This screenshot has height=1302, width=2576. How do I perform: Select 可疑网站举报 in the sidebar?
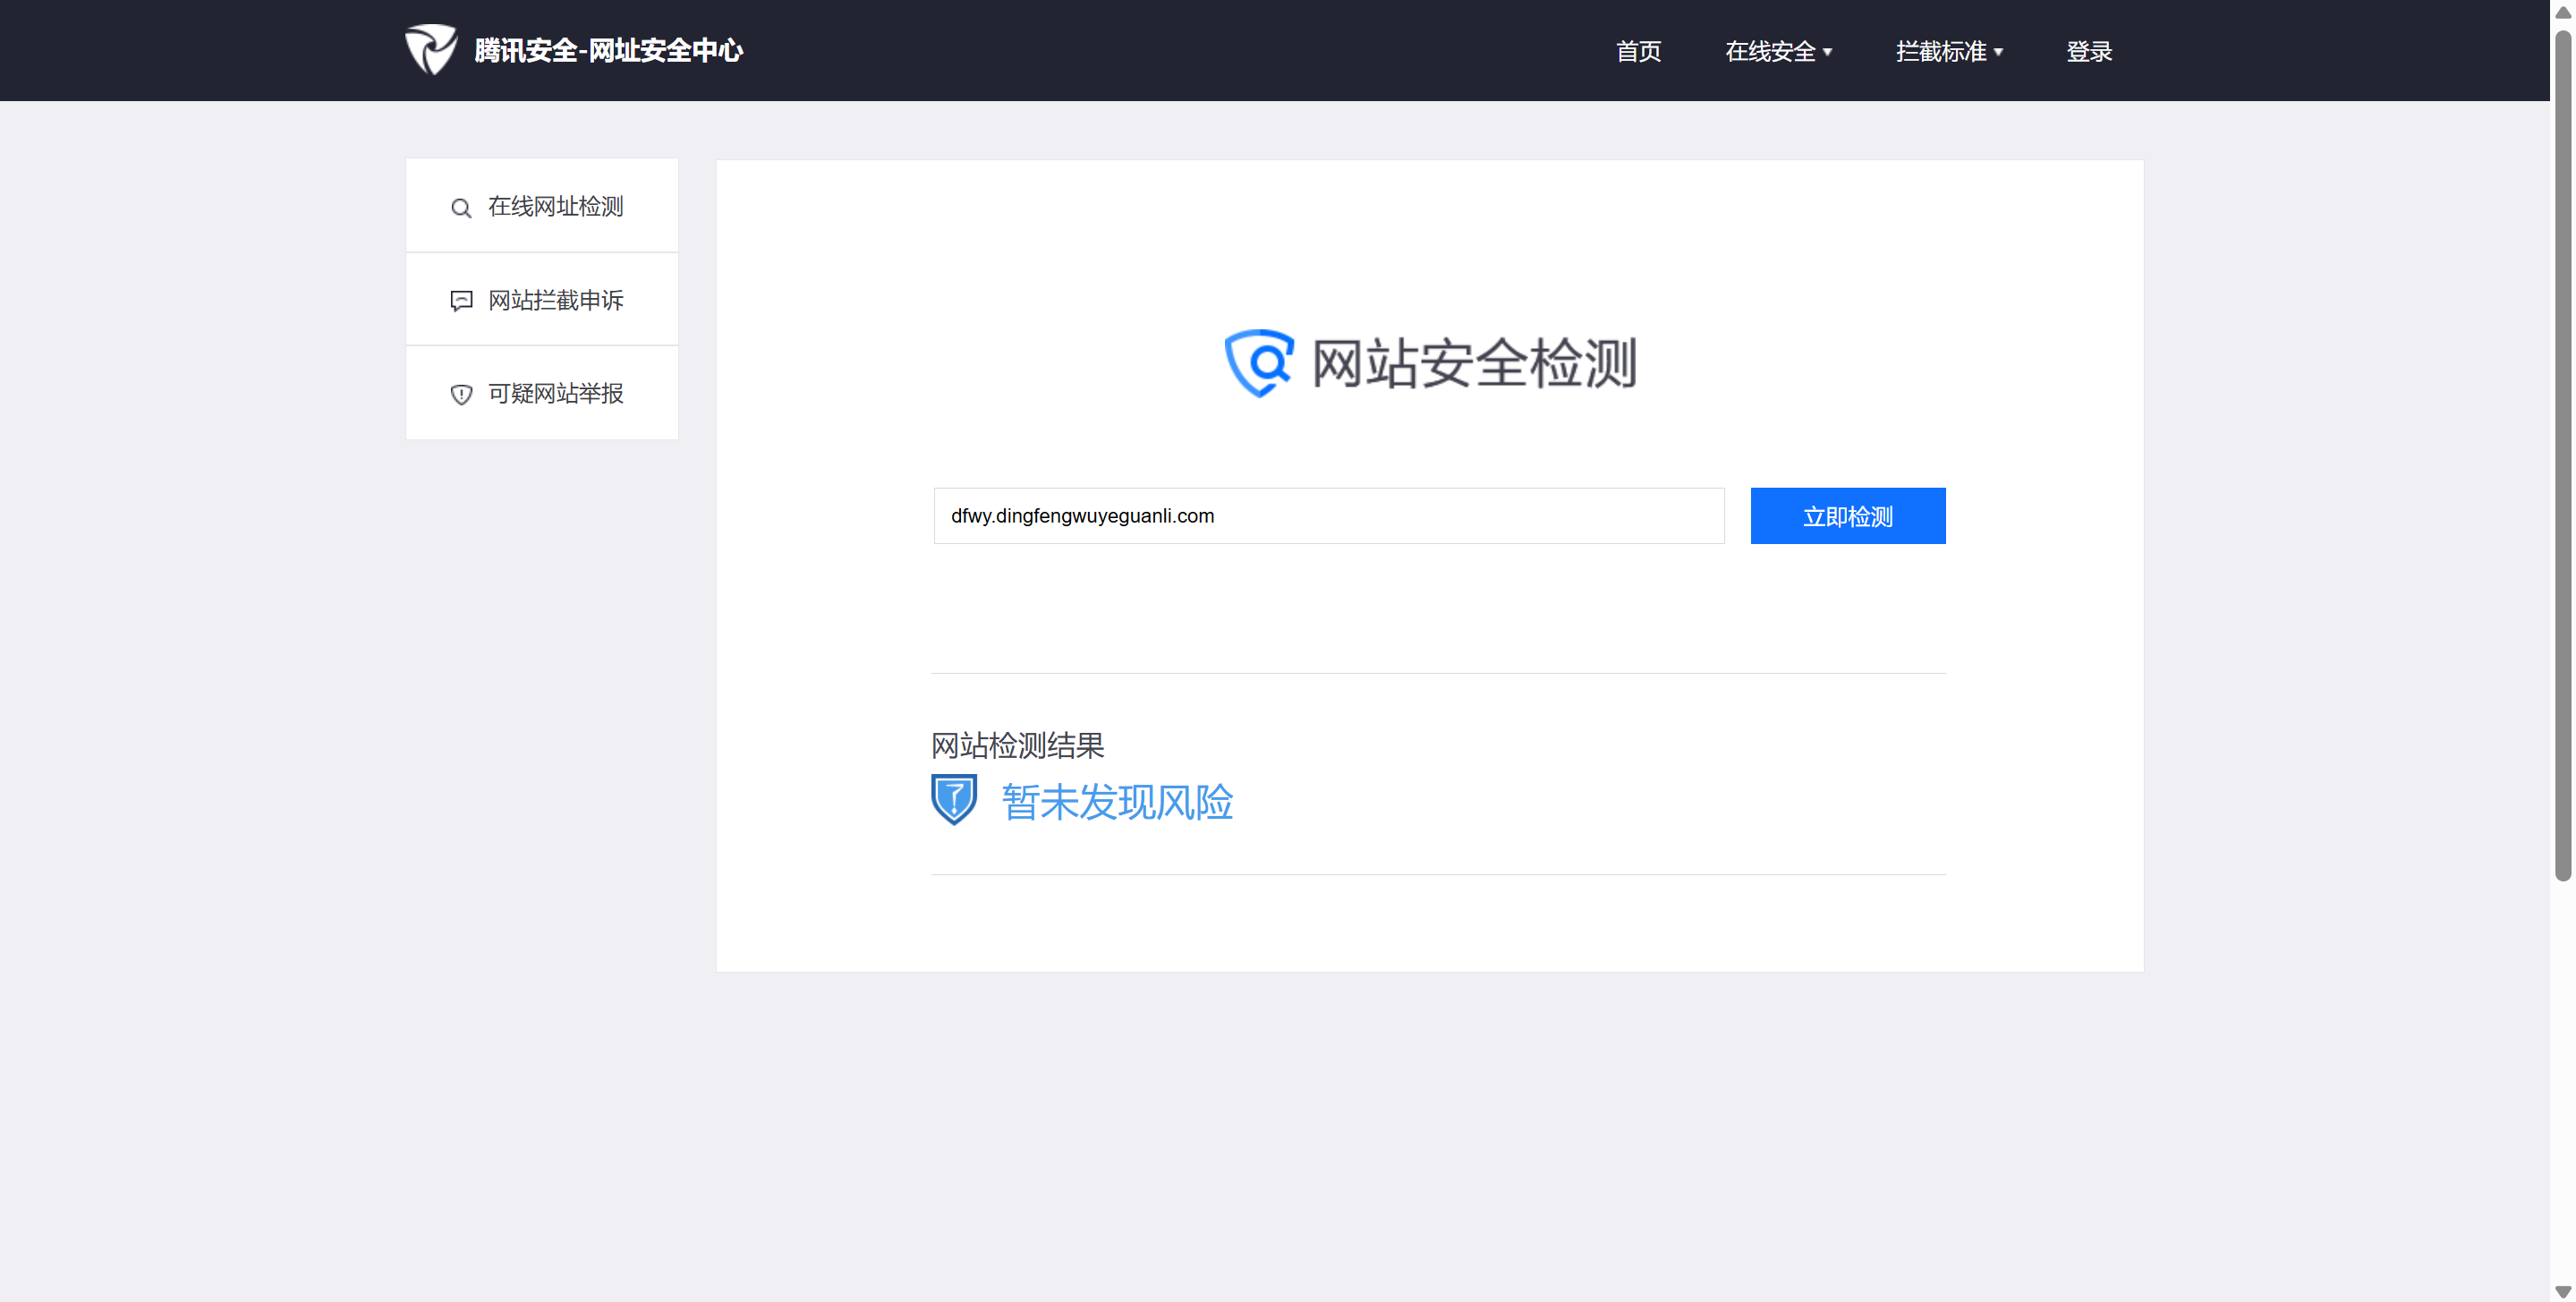tap(555, 393)
